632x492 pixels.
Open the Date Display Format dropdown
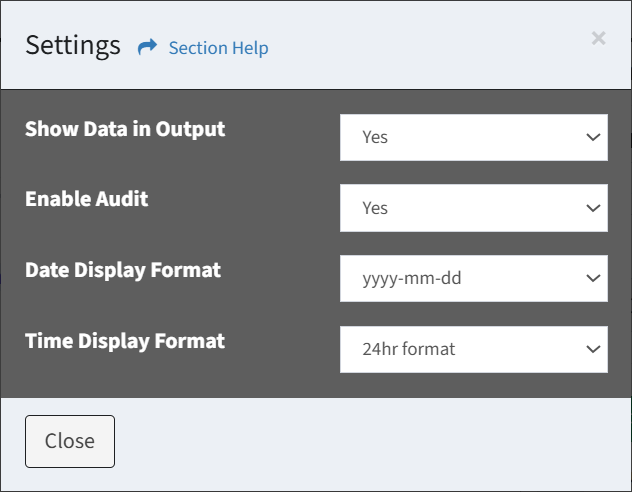[474, 278]
